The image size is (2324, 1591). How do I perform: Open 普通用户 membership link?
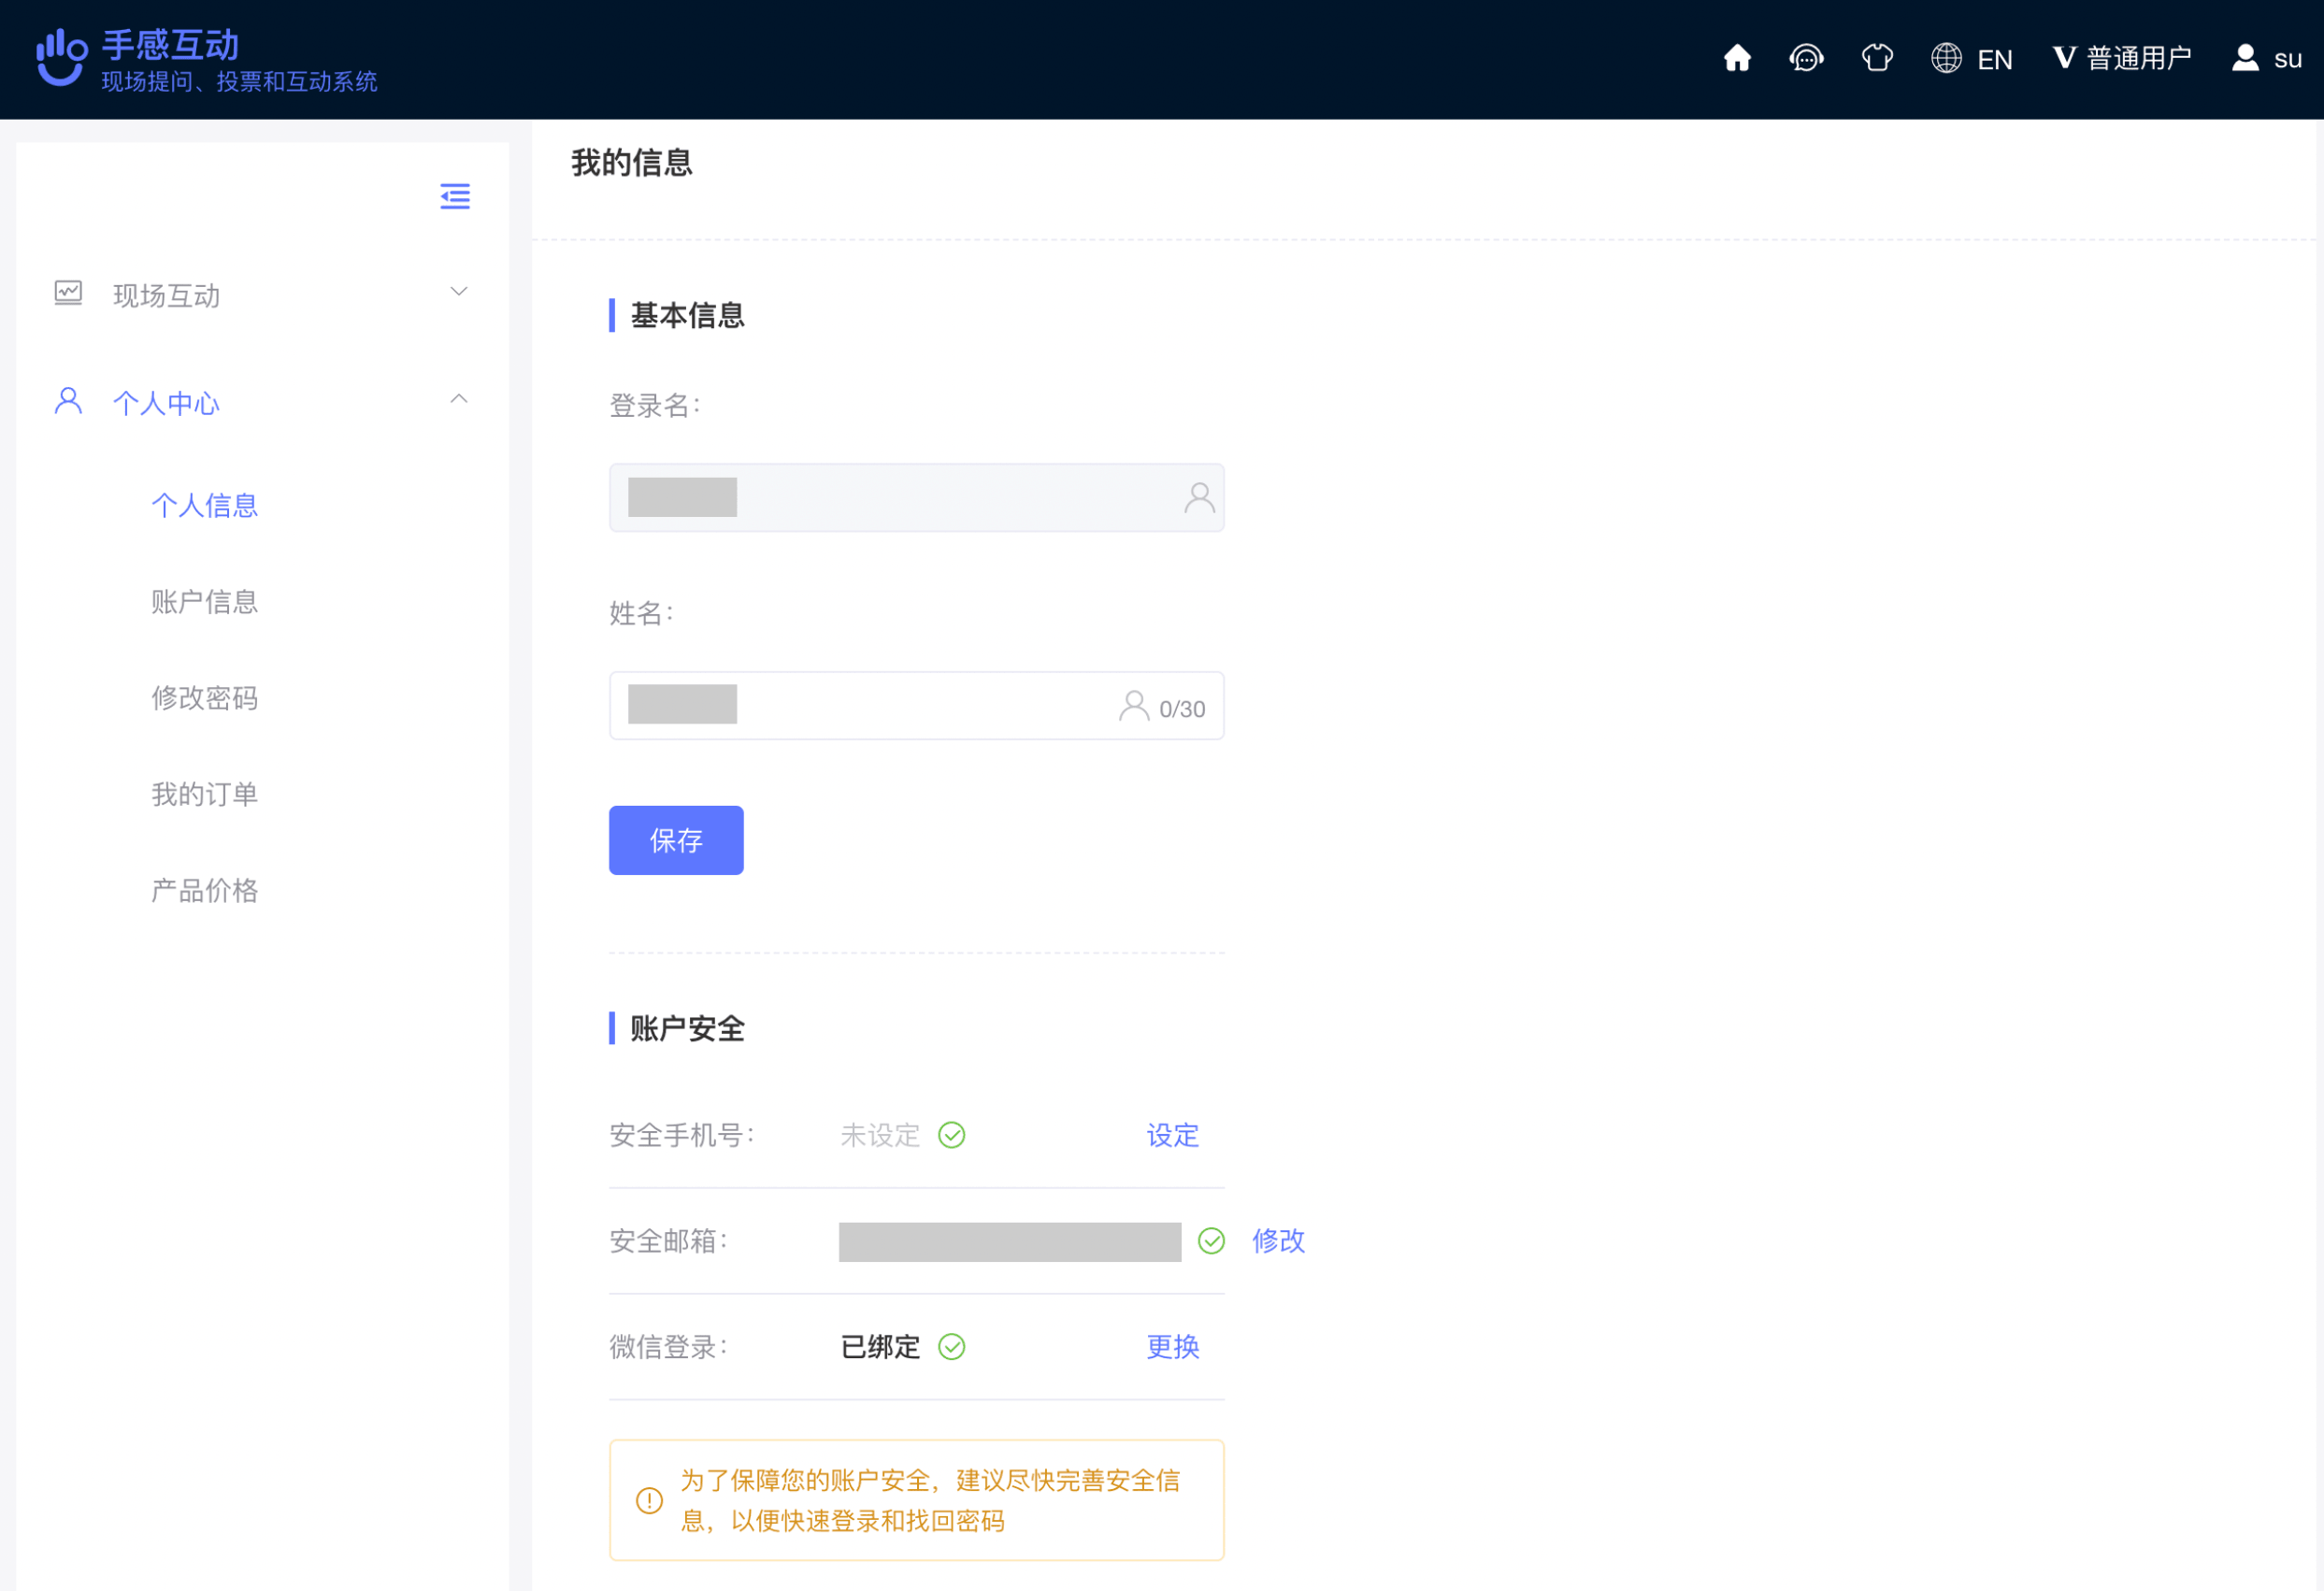point(2138,58)
